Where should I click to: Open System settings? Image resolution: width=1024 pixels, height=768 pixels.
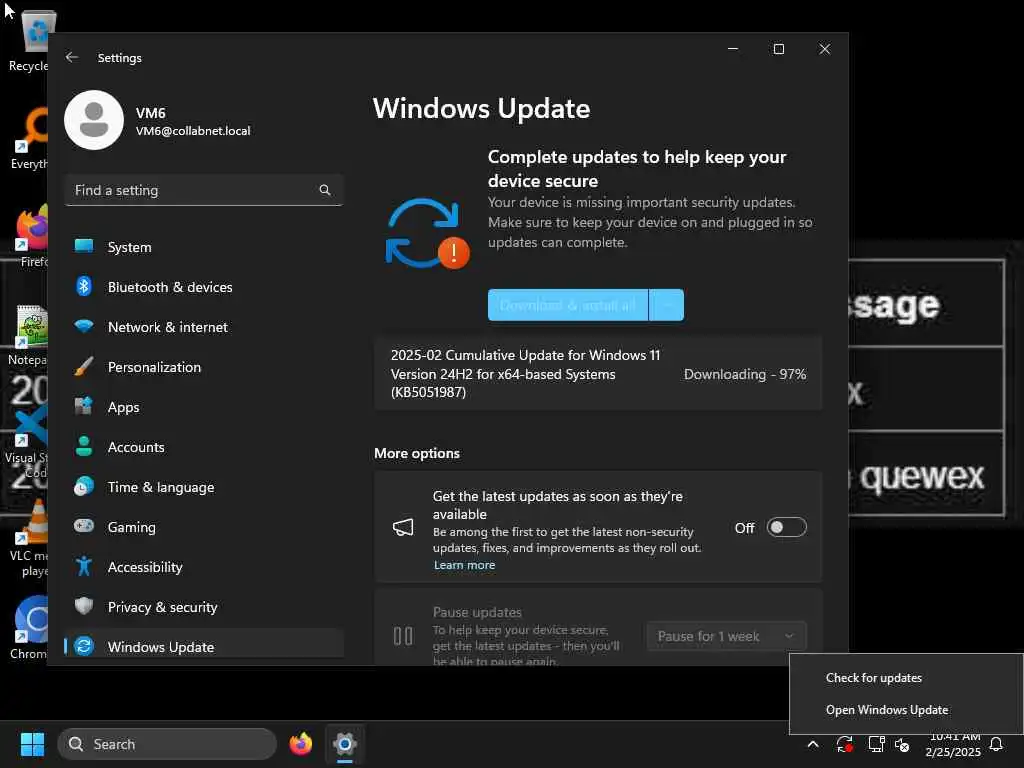pos(204,247)
